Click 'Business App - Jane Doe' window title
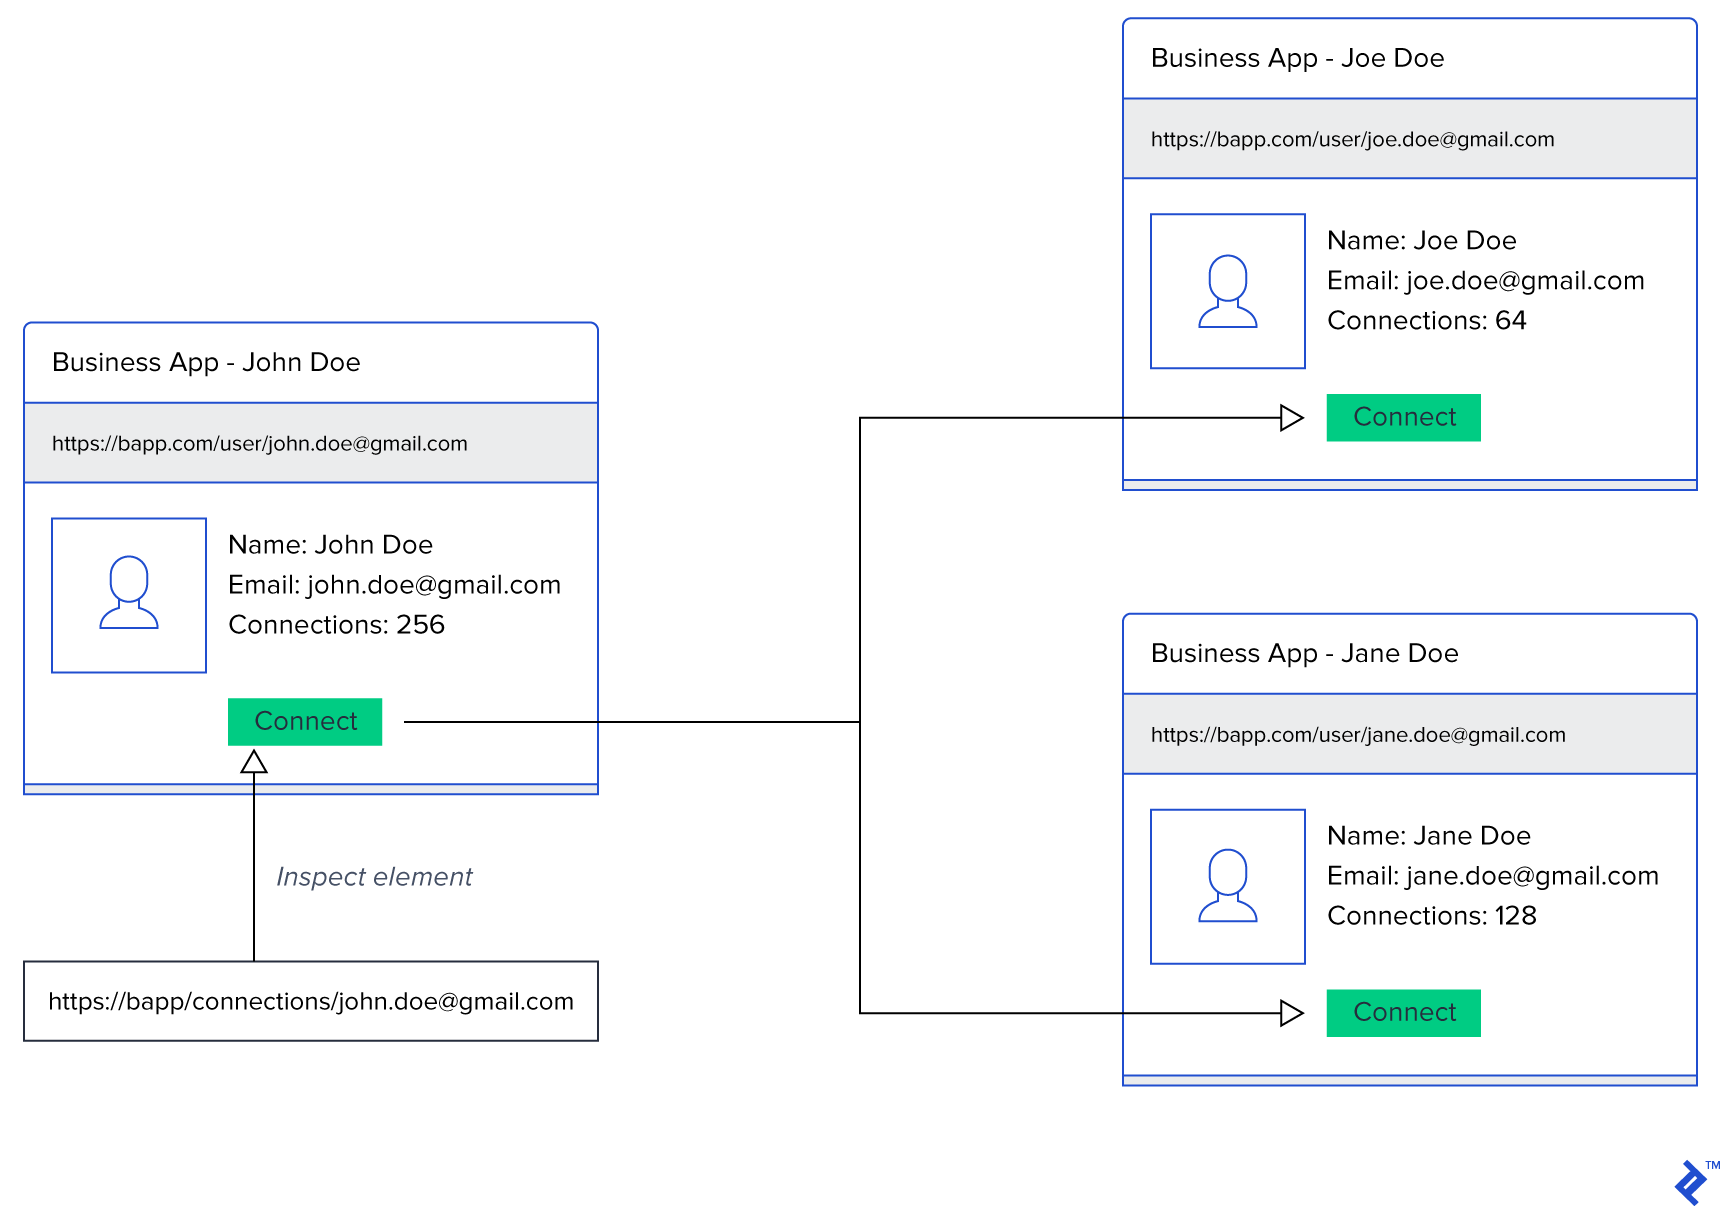The width and height of the screenshot is (1720, 1206). click(1304, 653)
